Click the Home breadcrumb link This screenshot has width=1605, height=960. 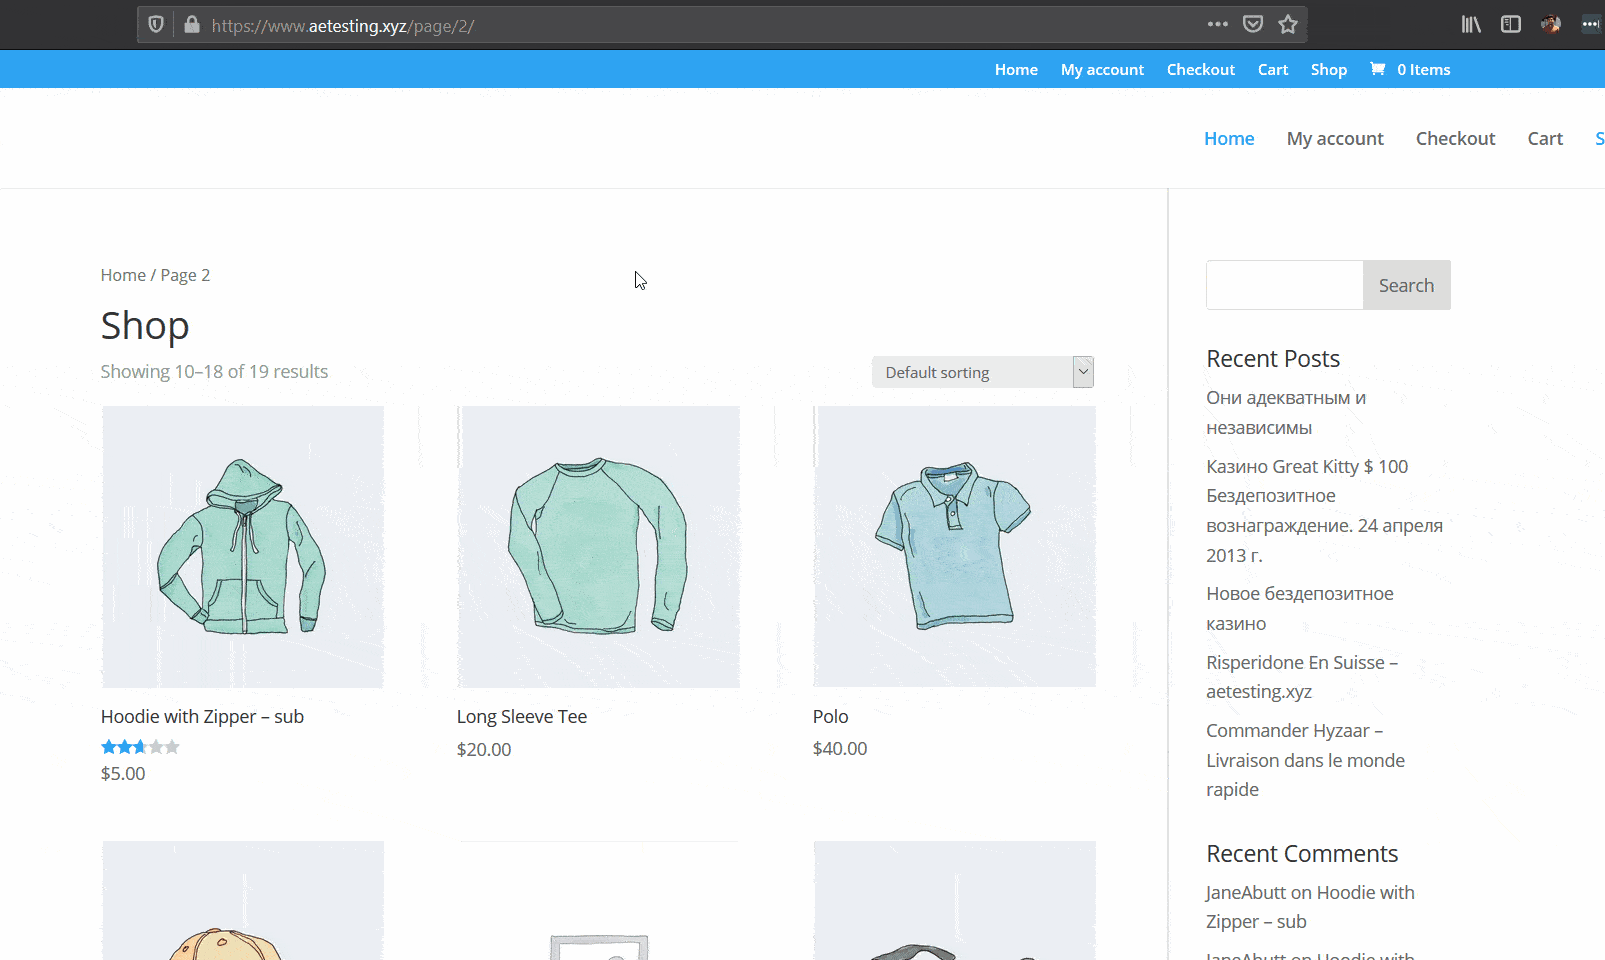(123, 275)
